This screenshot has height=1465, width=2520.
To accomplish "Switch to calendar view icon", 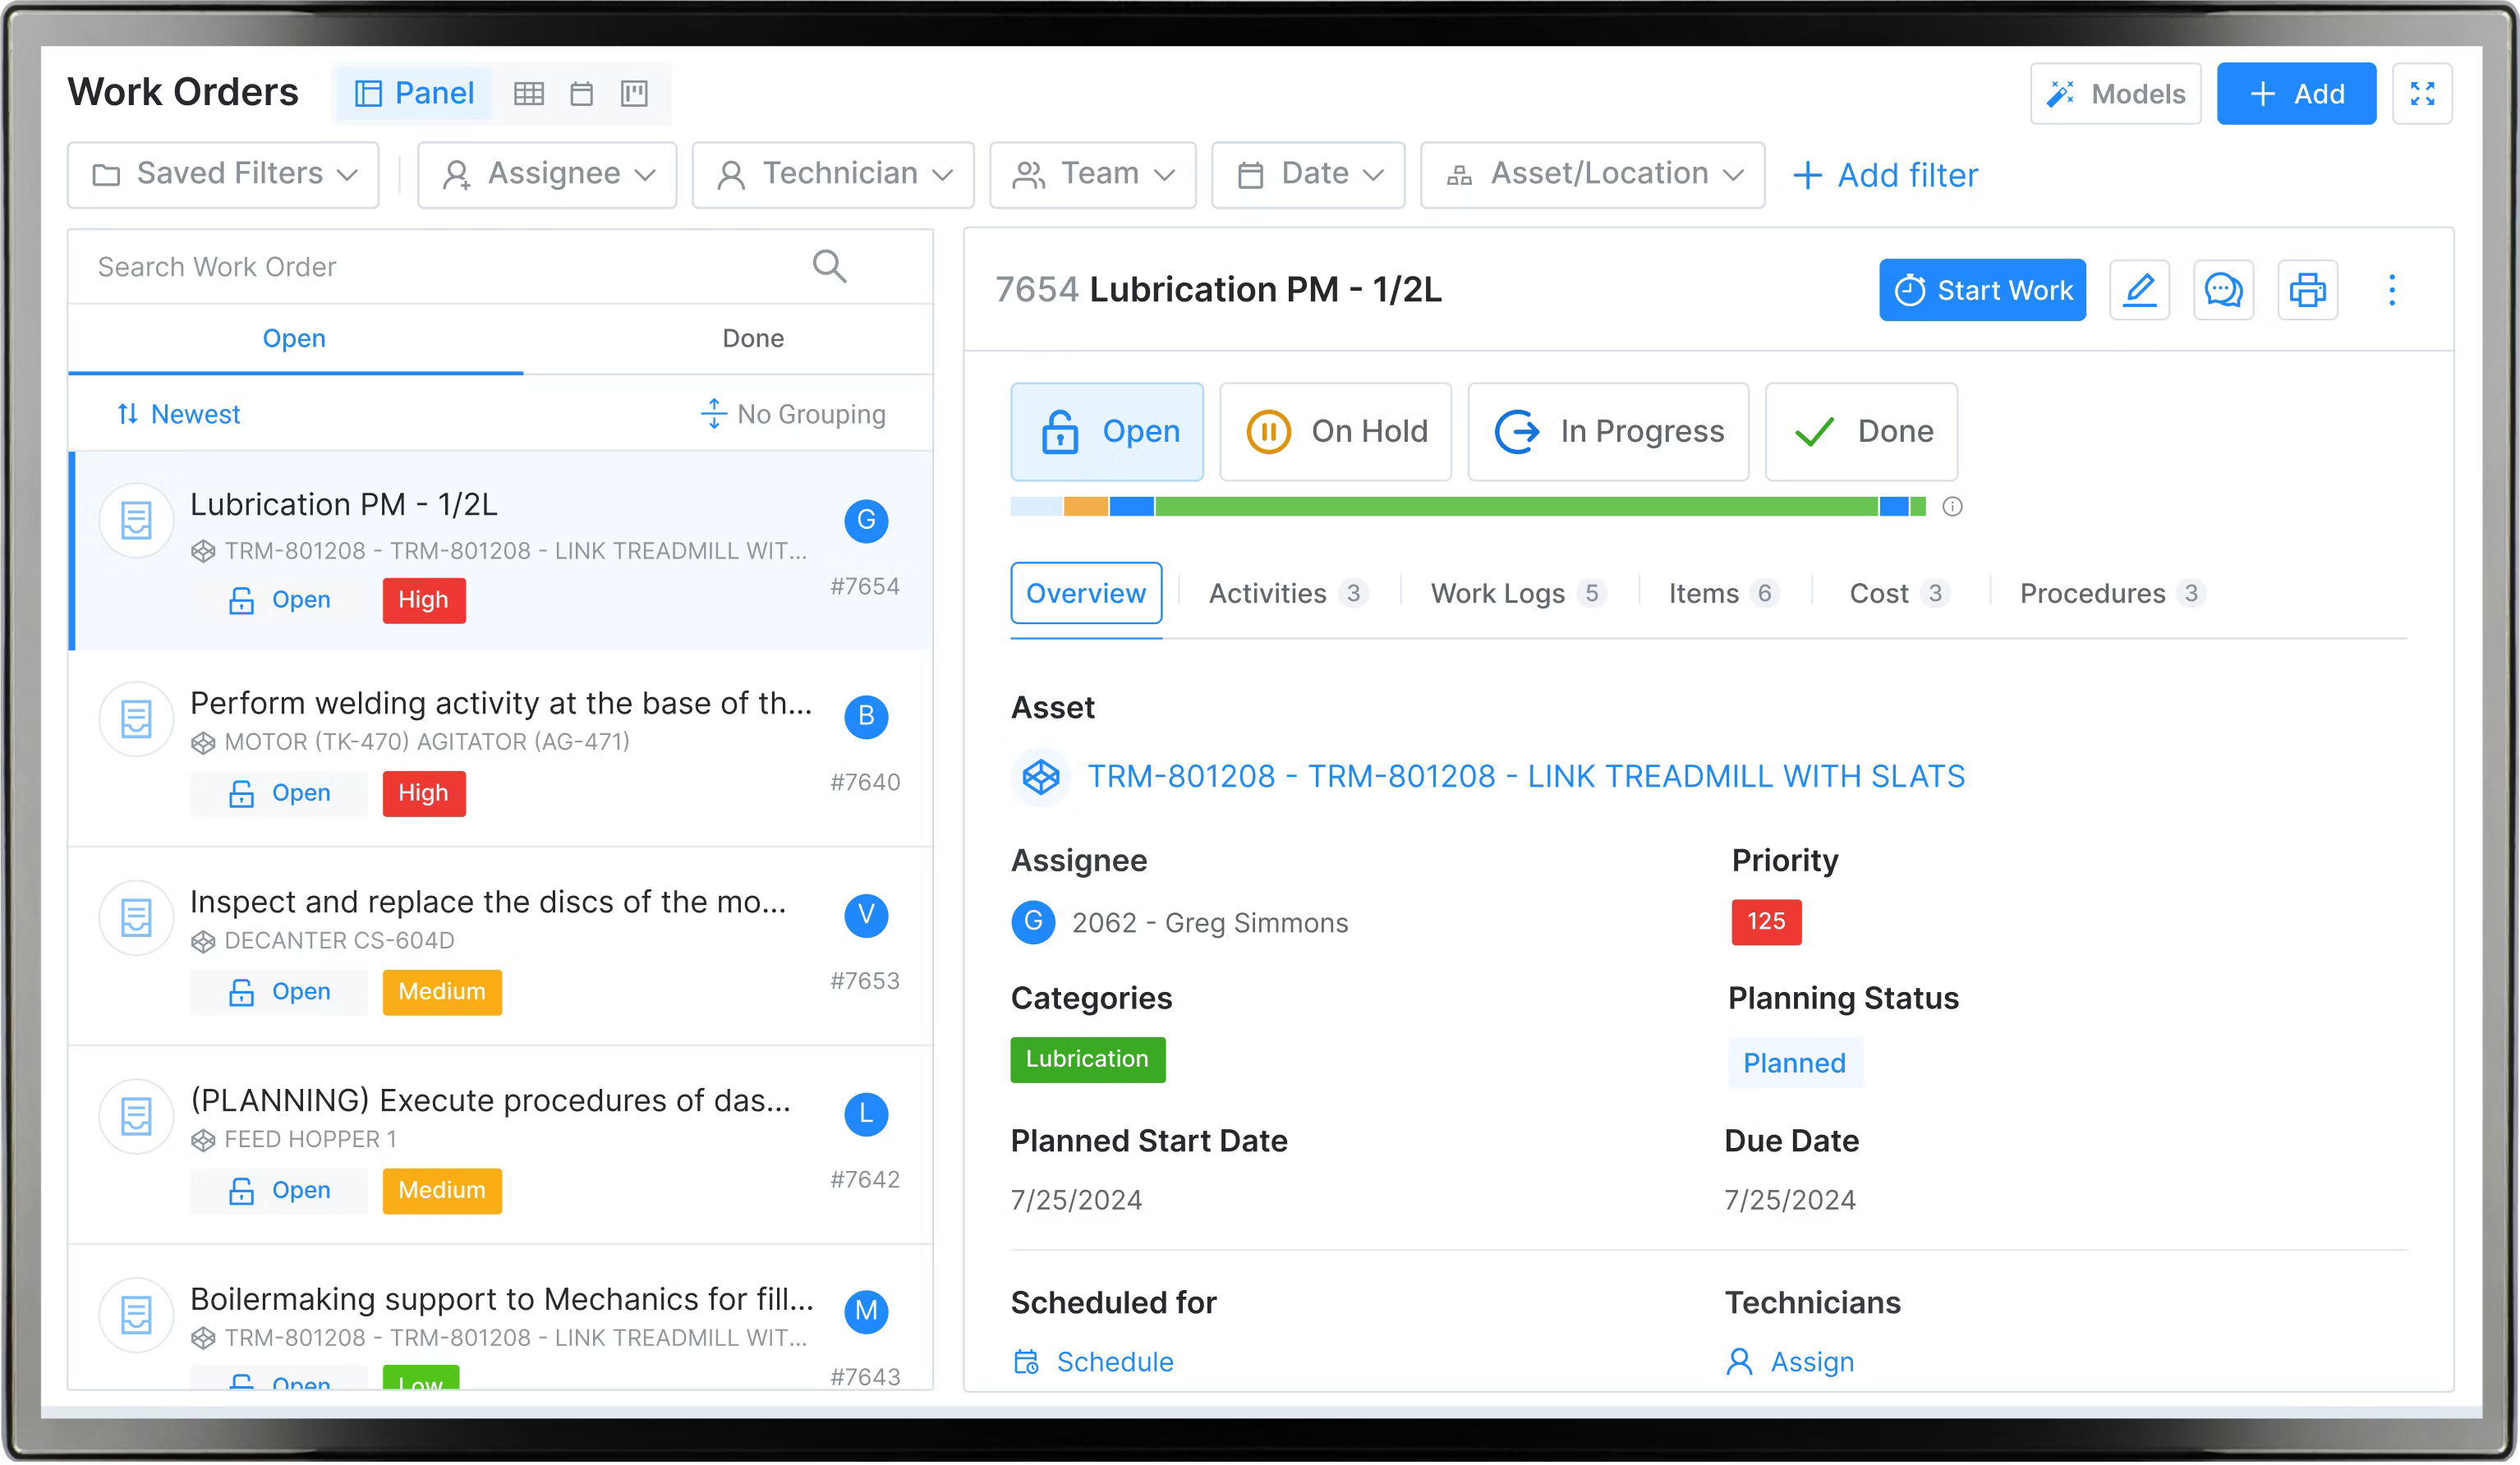I will [581, 94].
